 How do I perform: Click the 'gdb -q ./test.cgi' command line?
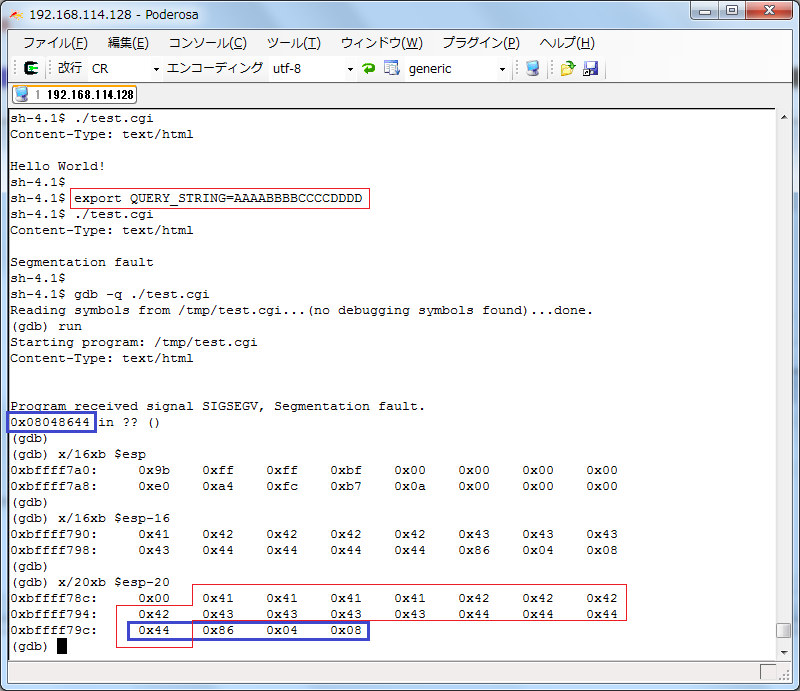(141, 294)
